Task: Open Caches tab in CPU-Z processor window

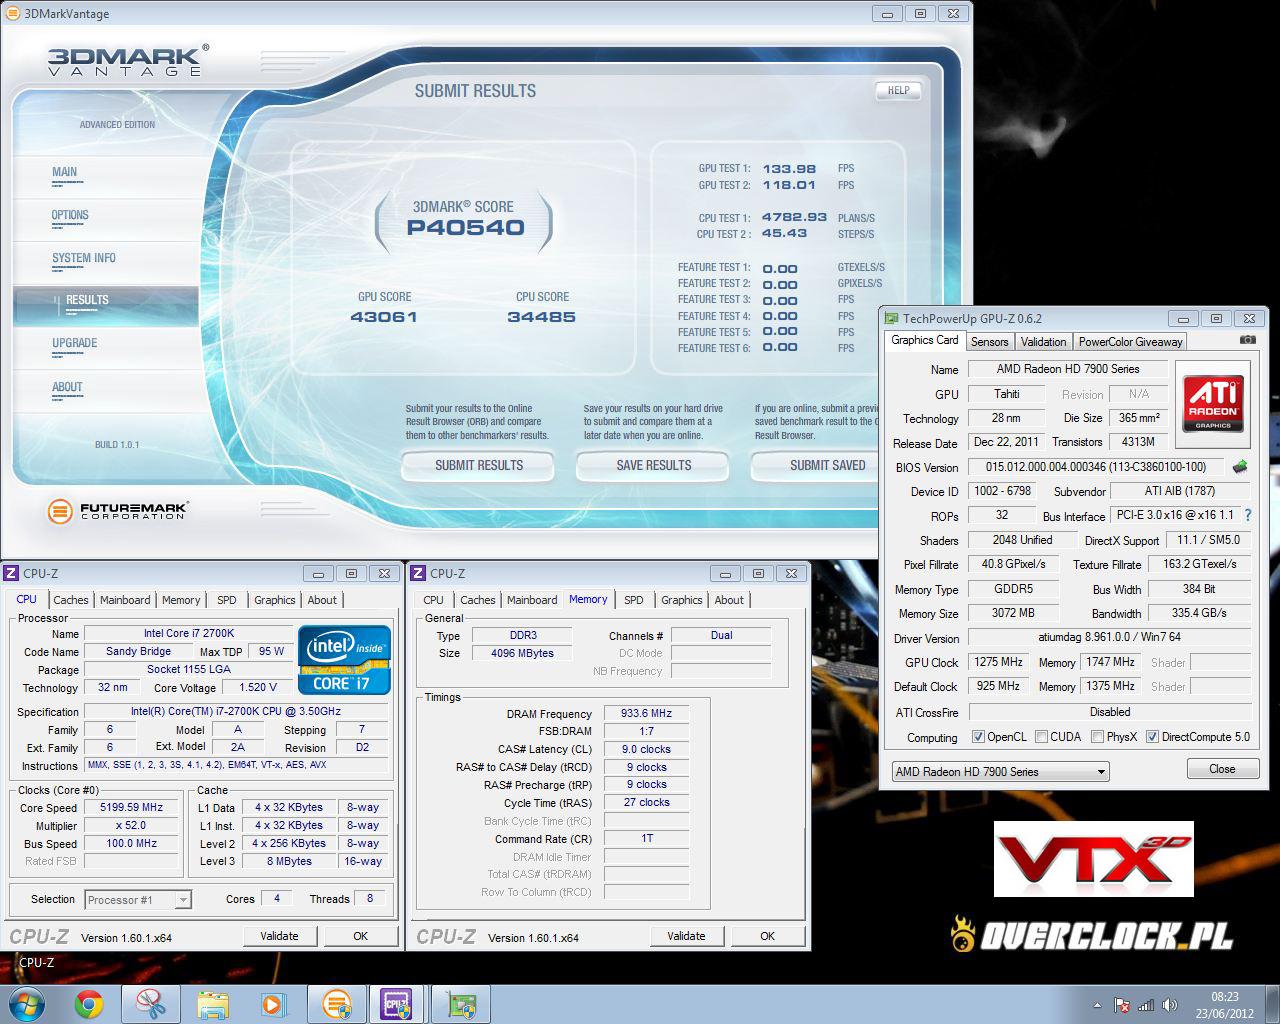Action: pyautogui.click(x=71, y=600)
